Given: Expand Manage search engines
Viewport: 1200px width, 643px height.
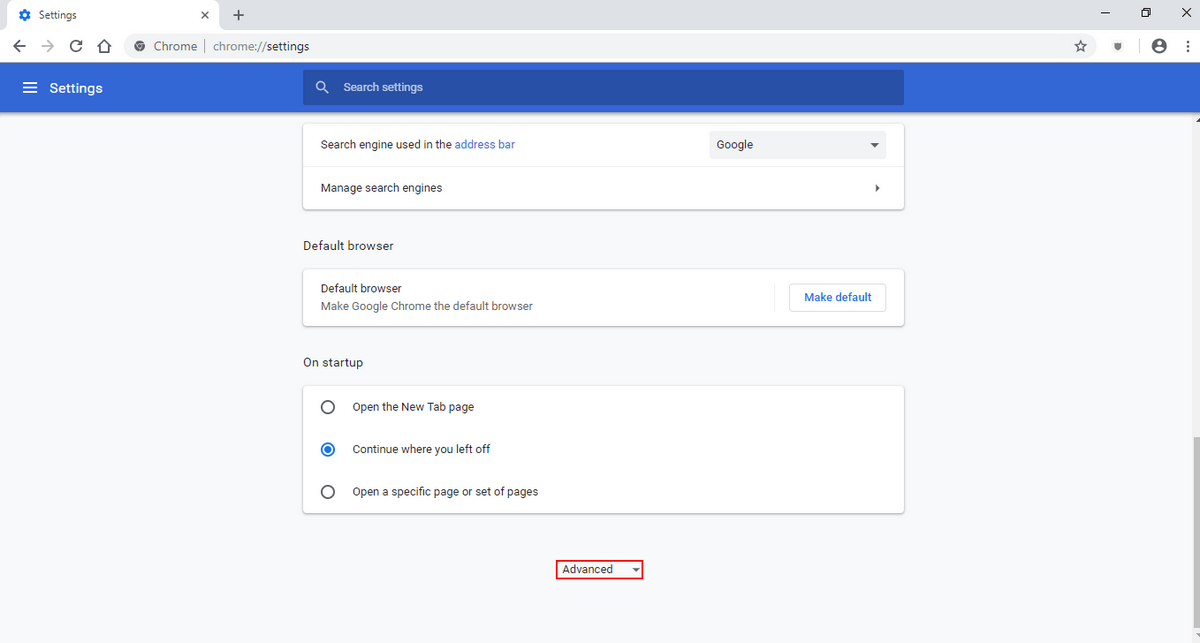Looking at the screenshot, I should click(x=603, y=188).
